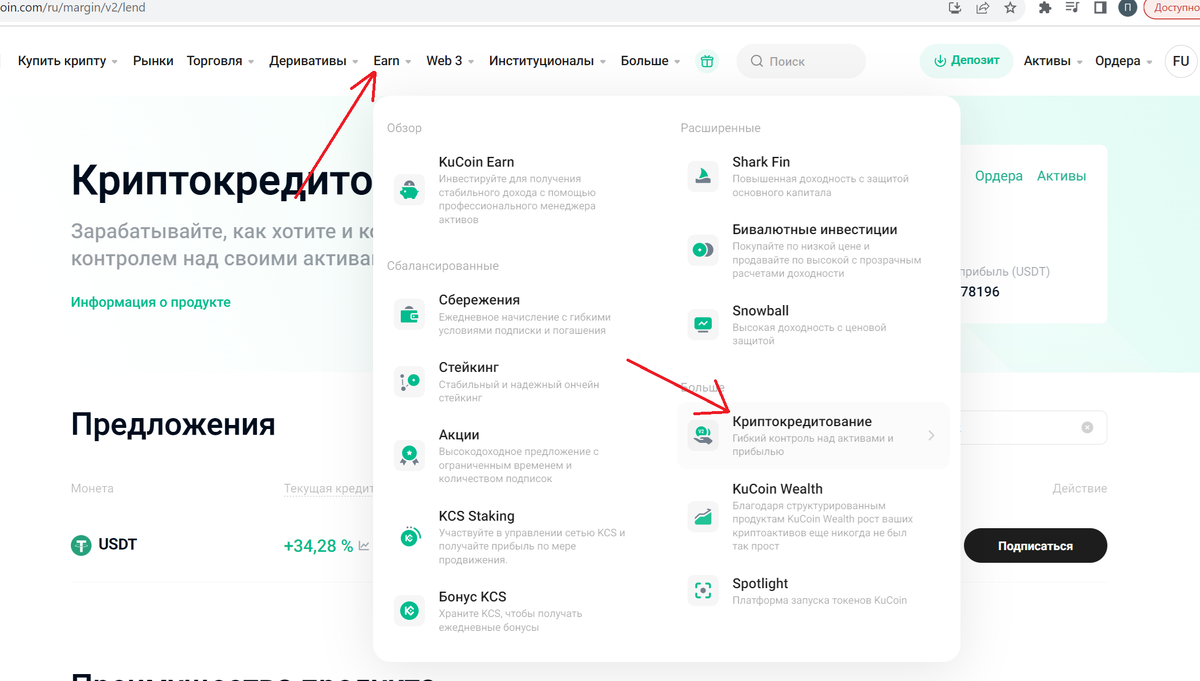Click the Действие column header
Screen dimensions: 1200x681
point(1079,489)
